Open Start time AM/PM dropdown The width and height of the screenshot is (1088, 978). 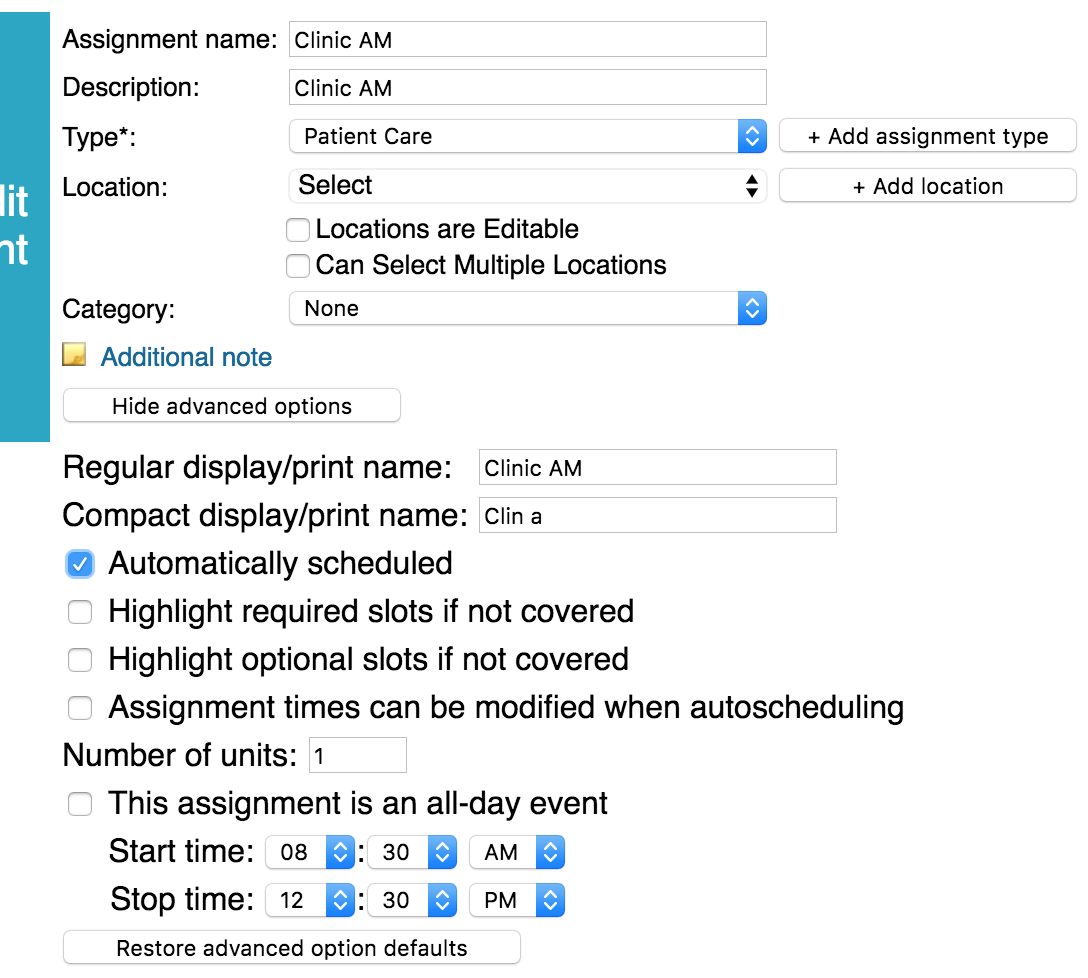coord(517,852)
